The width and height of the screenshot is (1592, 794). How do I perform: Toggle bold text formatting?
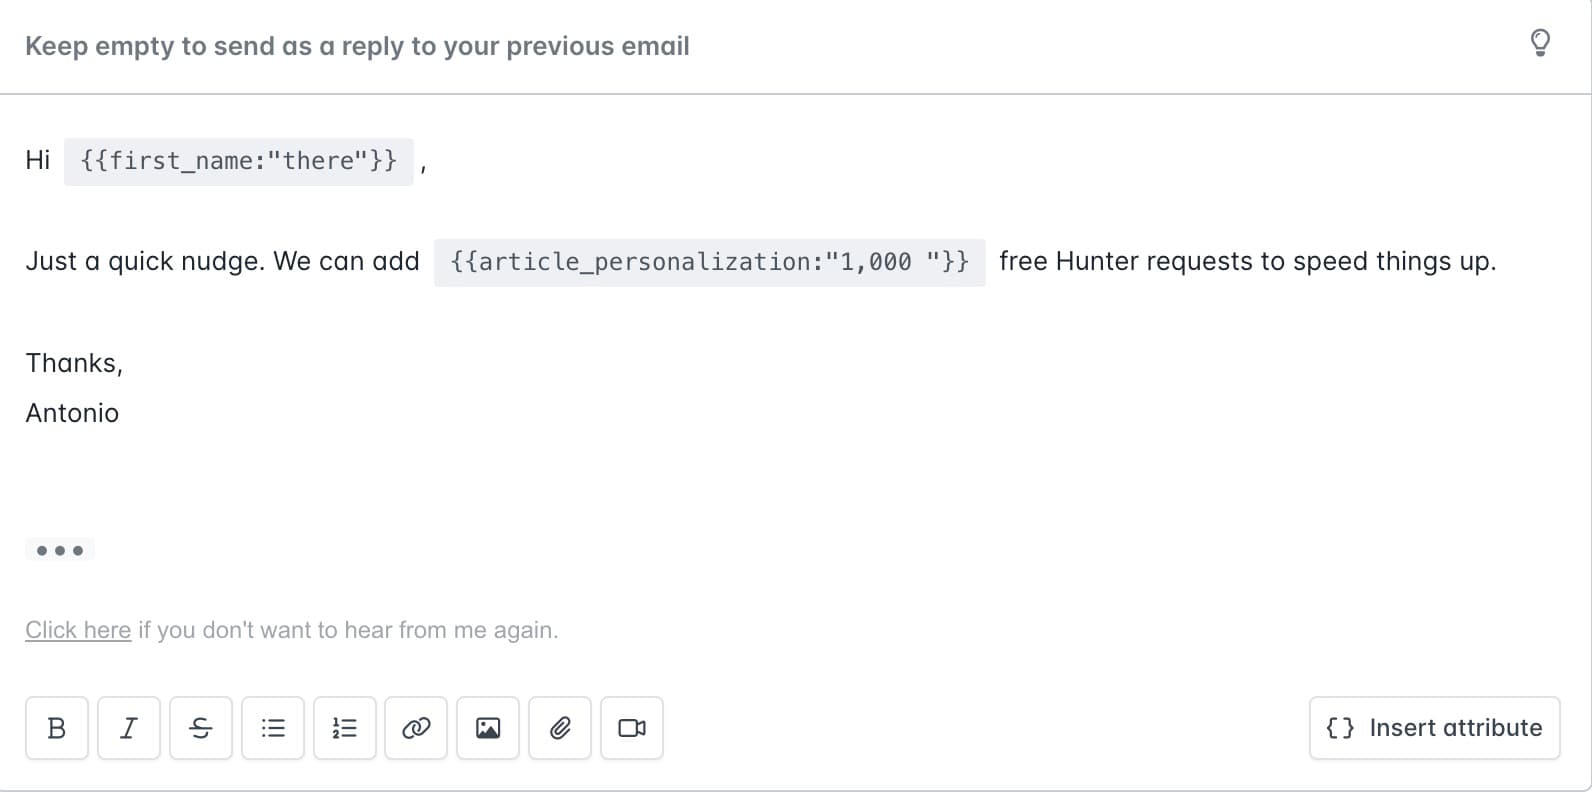coord(57,728)
